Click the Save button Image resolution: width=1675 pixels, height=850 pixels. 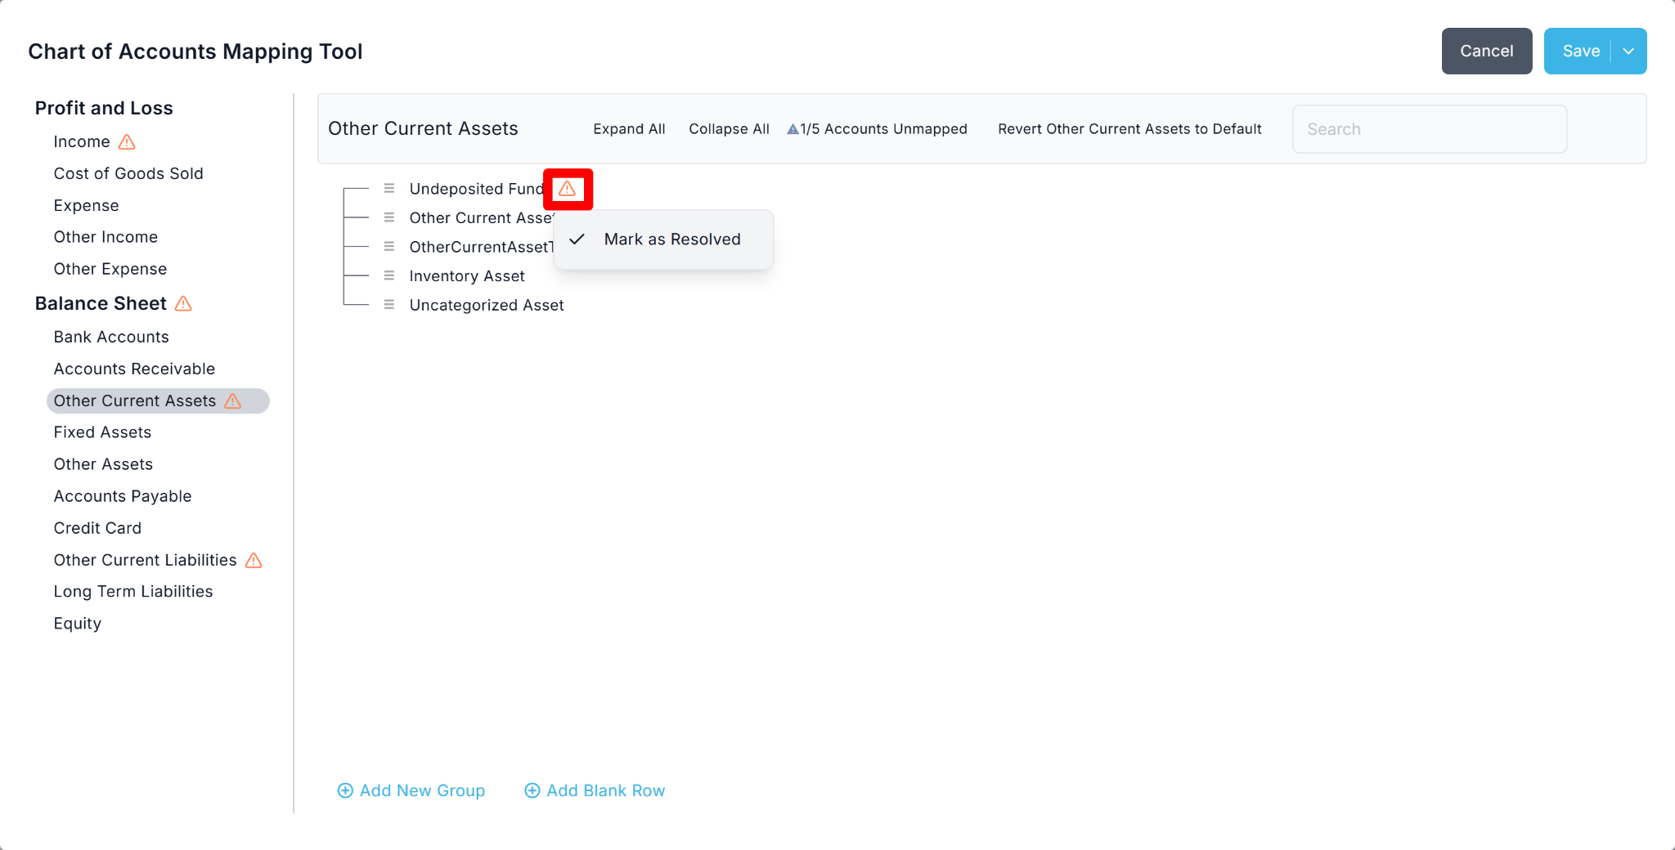(x=1580, y=51)
